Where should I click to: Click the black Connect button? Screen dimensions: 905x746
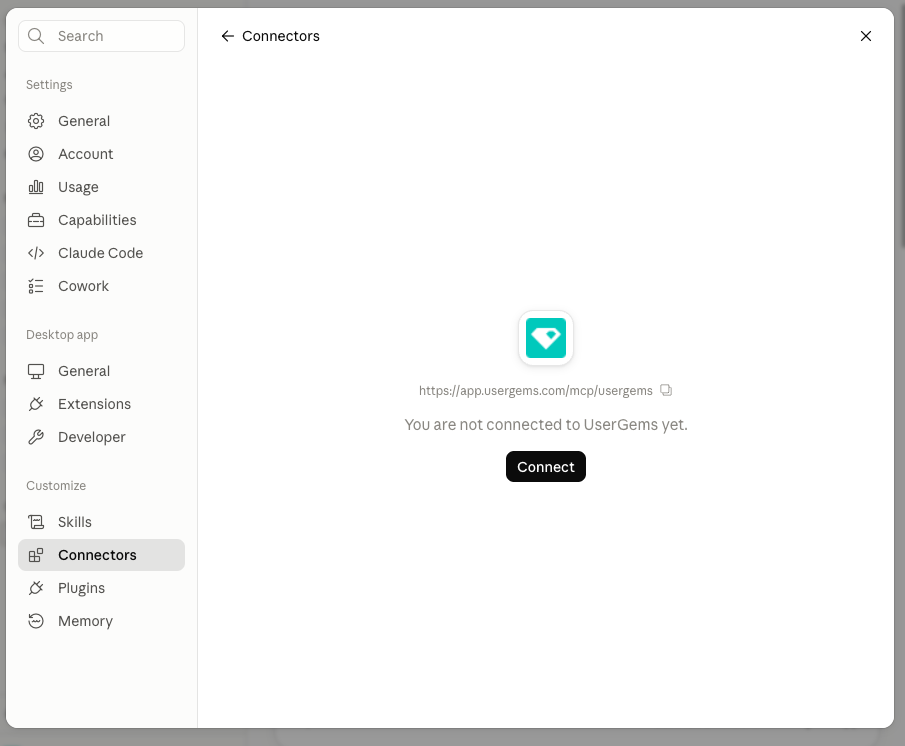pyautogui.click(x=546, y=466)
